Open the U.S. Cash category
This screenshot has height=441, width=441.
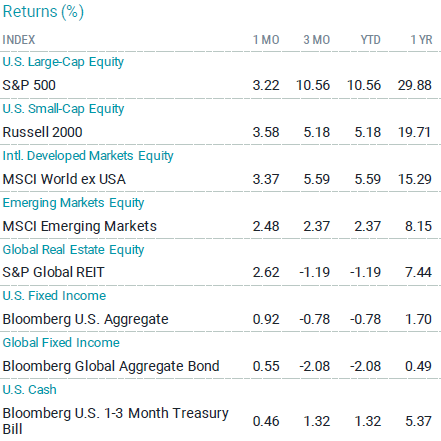tap(29, 390)
